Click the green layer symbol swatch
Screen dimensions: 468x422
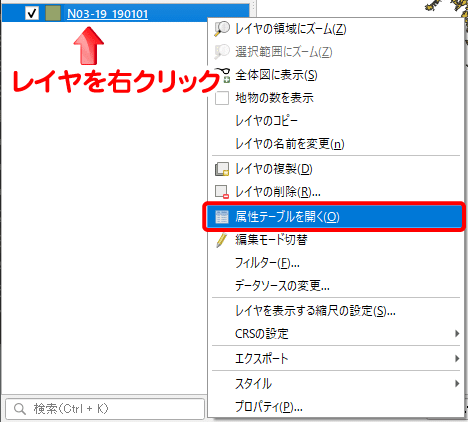point(53,13)
